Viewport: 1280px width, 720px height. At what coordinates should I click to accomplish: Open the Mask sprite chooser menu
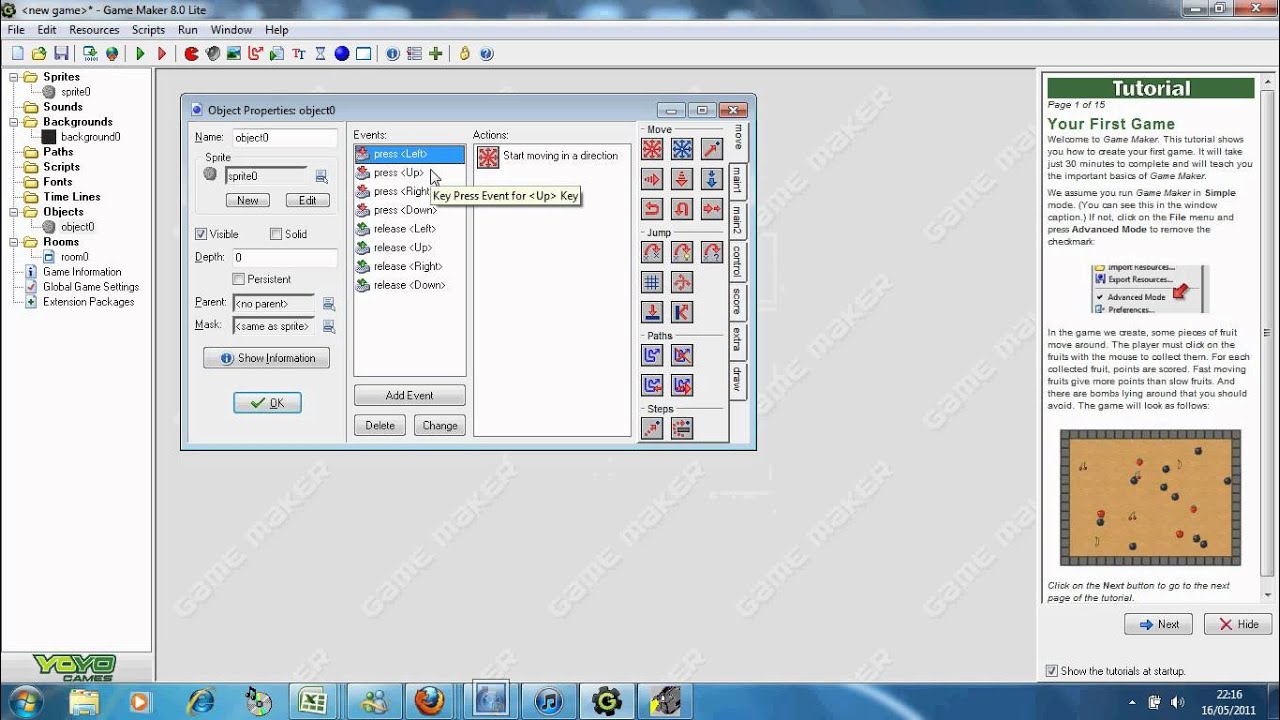coord(328,326)
